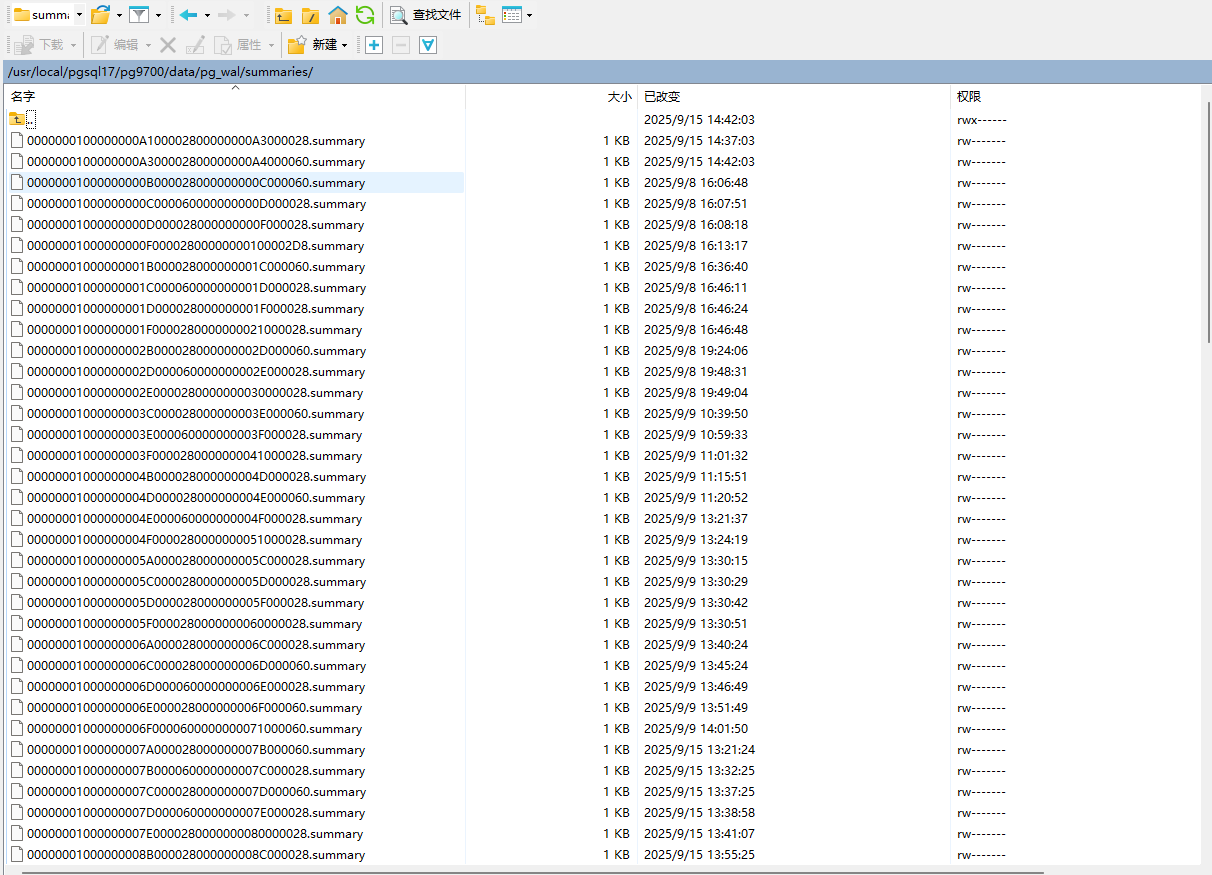Go to home directory via house icon
This screenshot has width=1212, height=875.
coord(338,15)
